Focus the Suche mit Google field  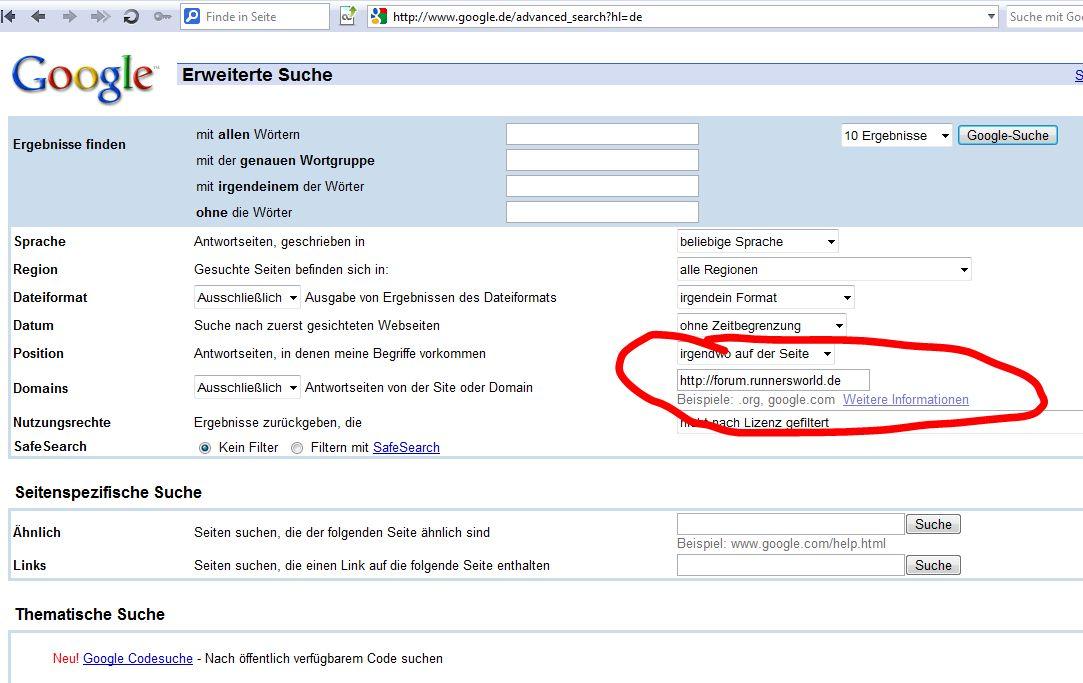pos(1044,17)
